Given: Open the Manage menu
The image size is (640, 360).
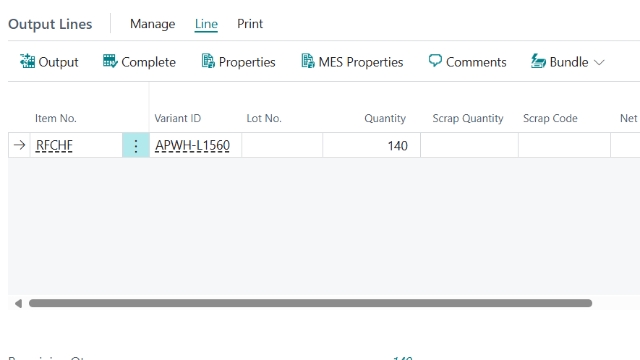Looking at the screenshot, I should pyautogui.click(x=153, y=24).
